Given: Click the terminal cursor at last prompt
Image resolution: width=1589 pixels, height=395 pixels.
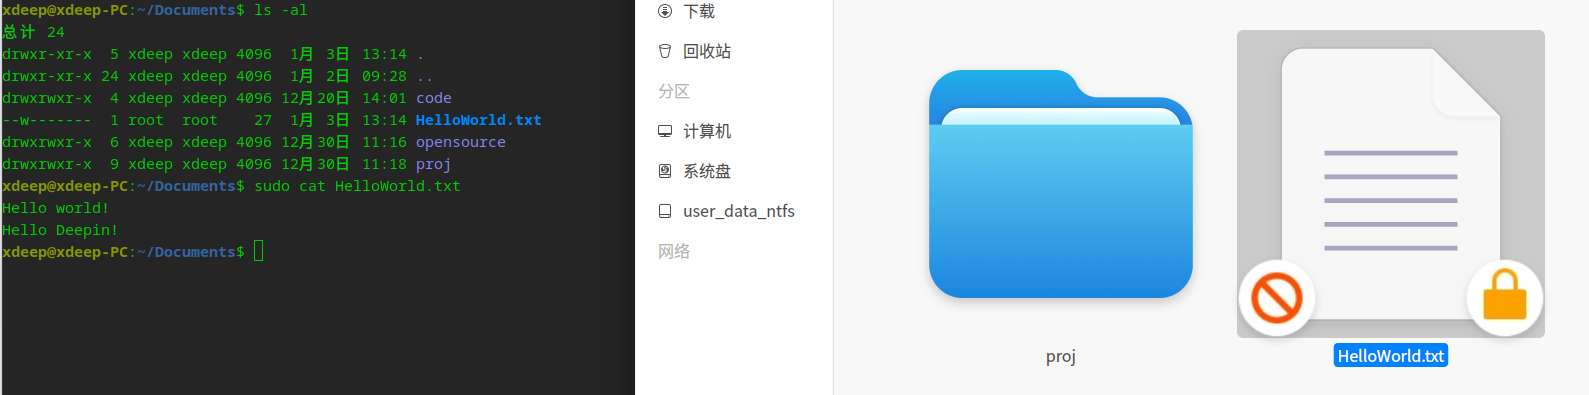Looking at the screenshot, I should point(259,251).
